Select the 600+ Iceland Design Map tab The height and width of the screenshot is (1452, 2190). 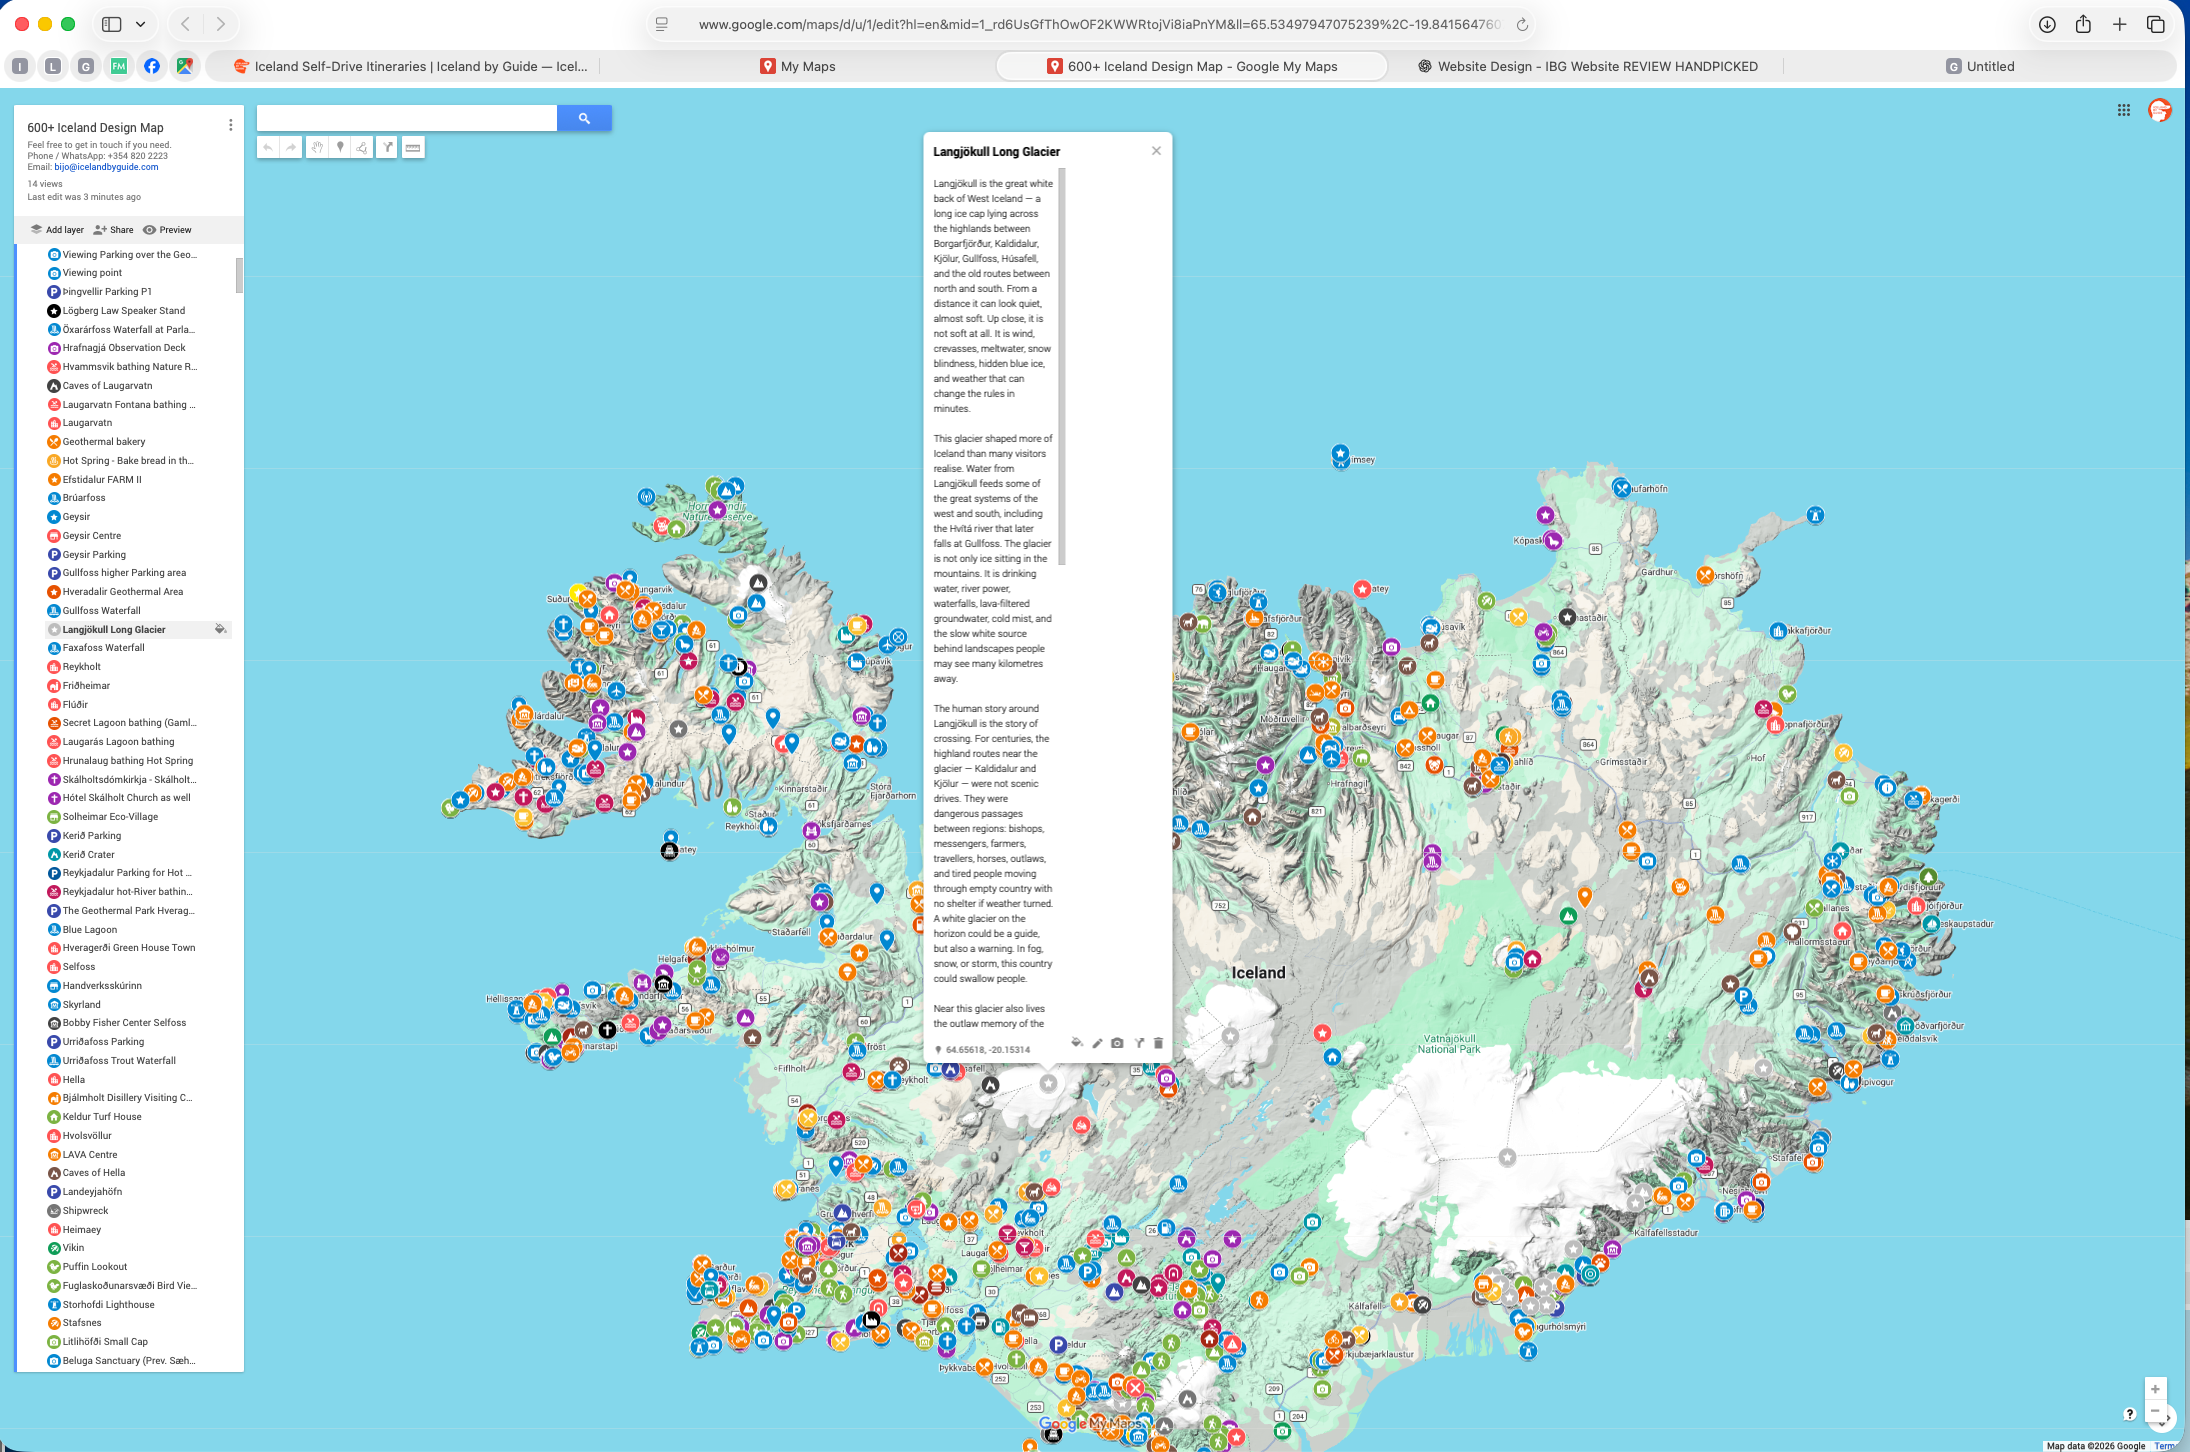click(x=1192, y=66)
